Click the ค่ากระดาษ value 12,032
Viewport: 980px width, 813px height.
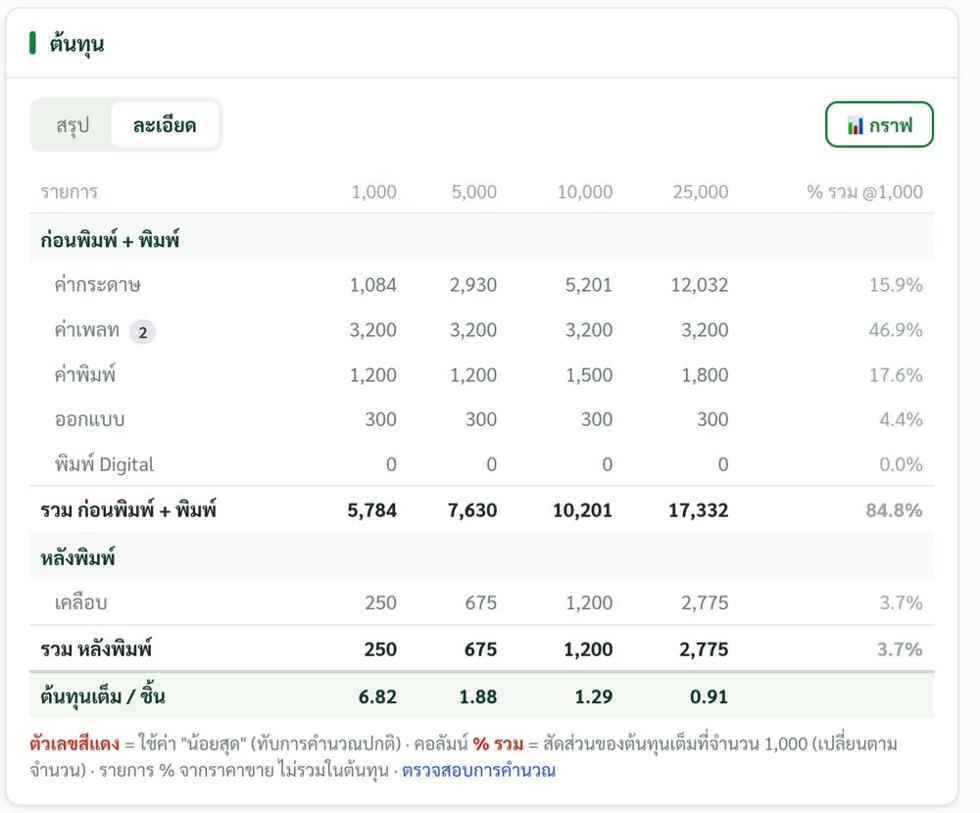[x=700, y=285]
